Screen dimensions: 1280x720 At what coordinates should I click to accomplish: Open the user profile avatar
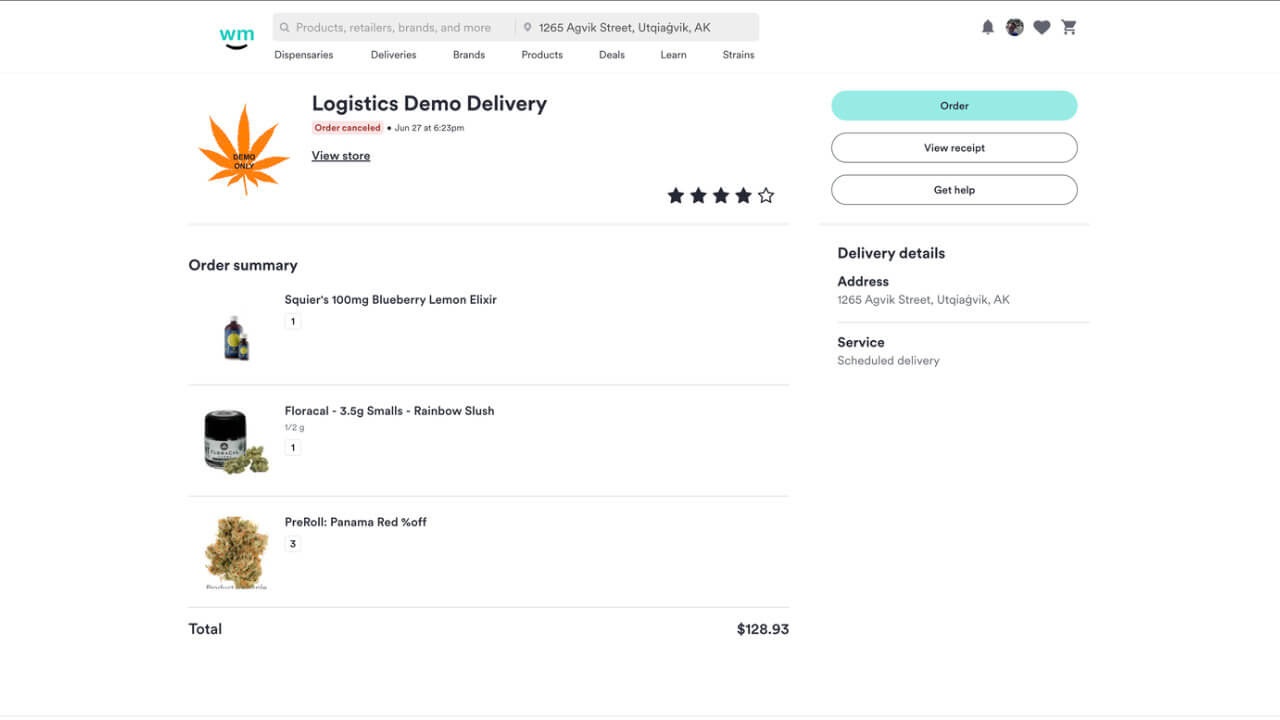click(x=1015, y=27)
